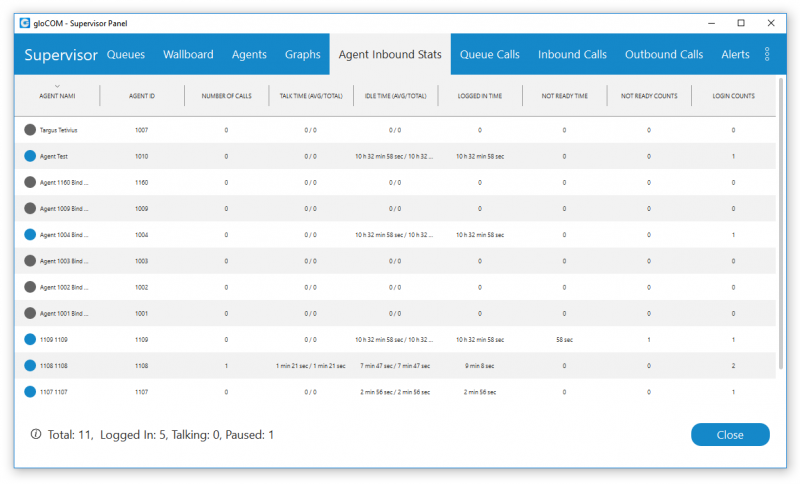Click the talk time 1 min 21 sec cell
The height and width of the screenshot is (484, 800).
pyautogui.click(x=311, y=366)
